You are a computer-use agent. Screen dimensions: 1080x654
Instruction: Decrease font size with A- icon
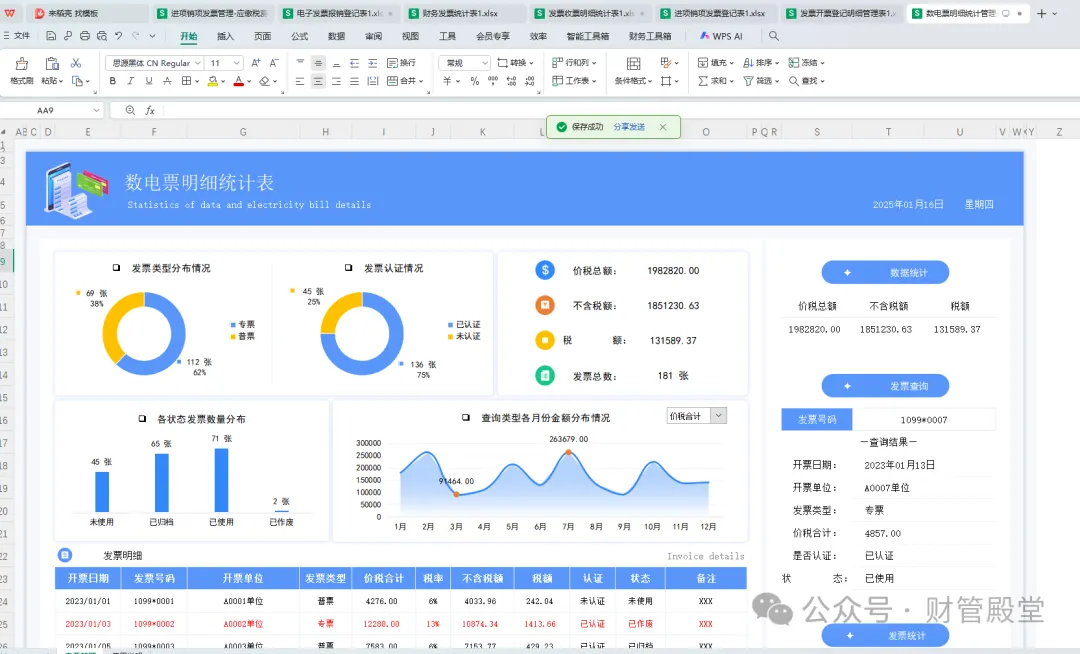click(x=273, y=63)
